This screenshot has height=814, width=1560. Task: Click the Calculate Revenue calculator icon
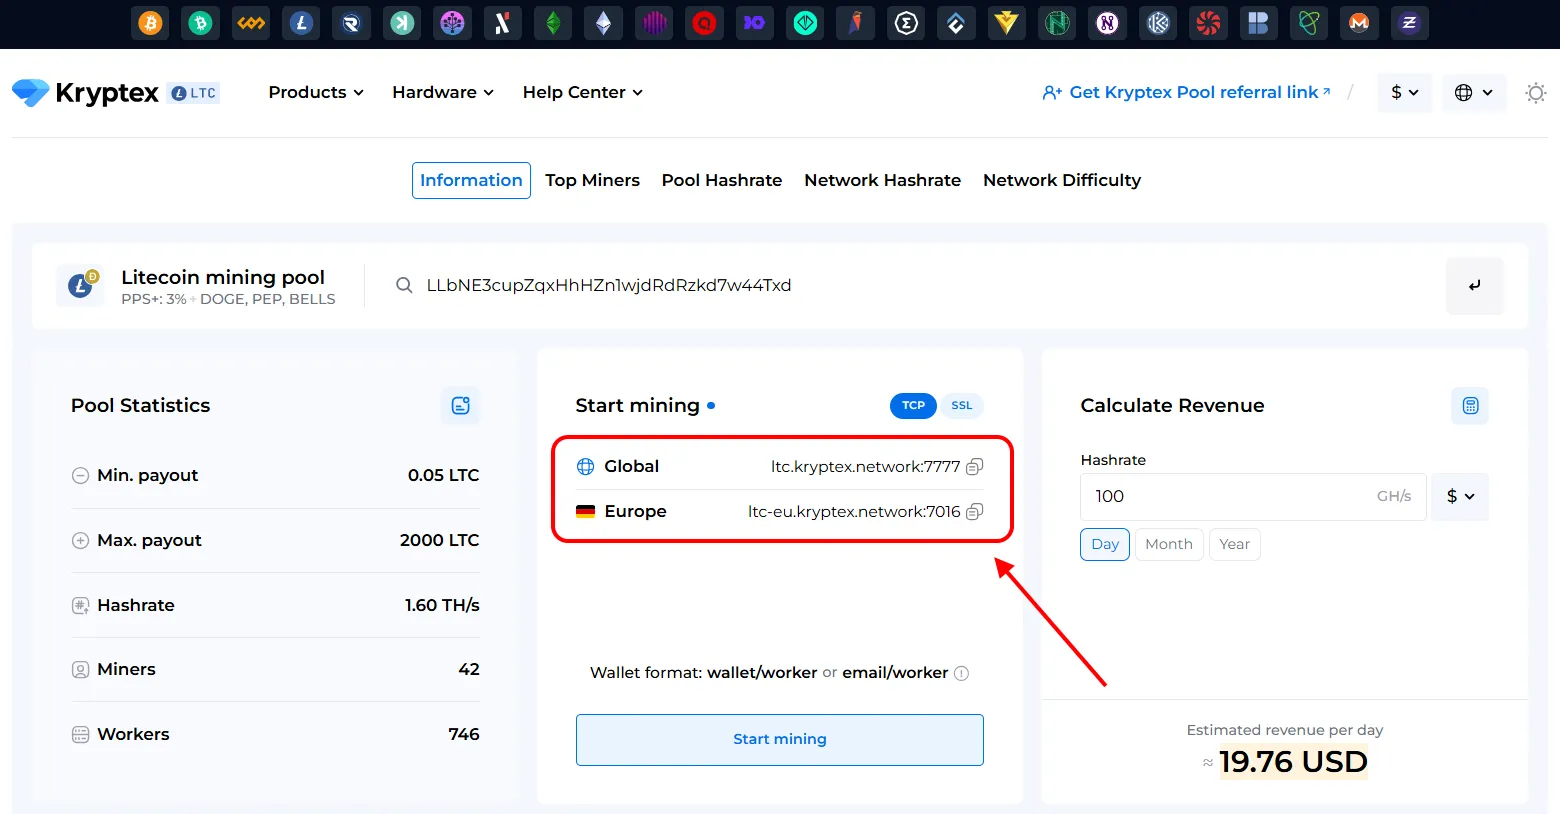(x=1470, y=406)
